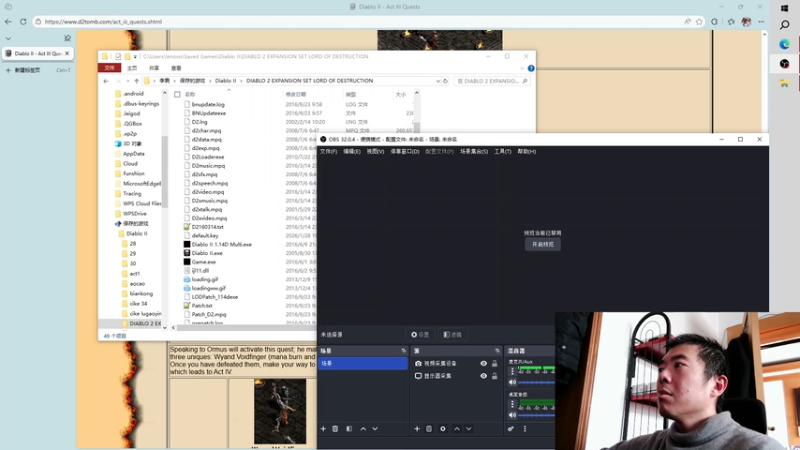Expand the Explorer ribbon chevron
This screenshot has height=450, width=800.
521,68
